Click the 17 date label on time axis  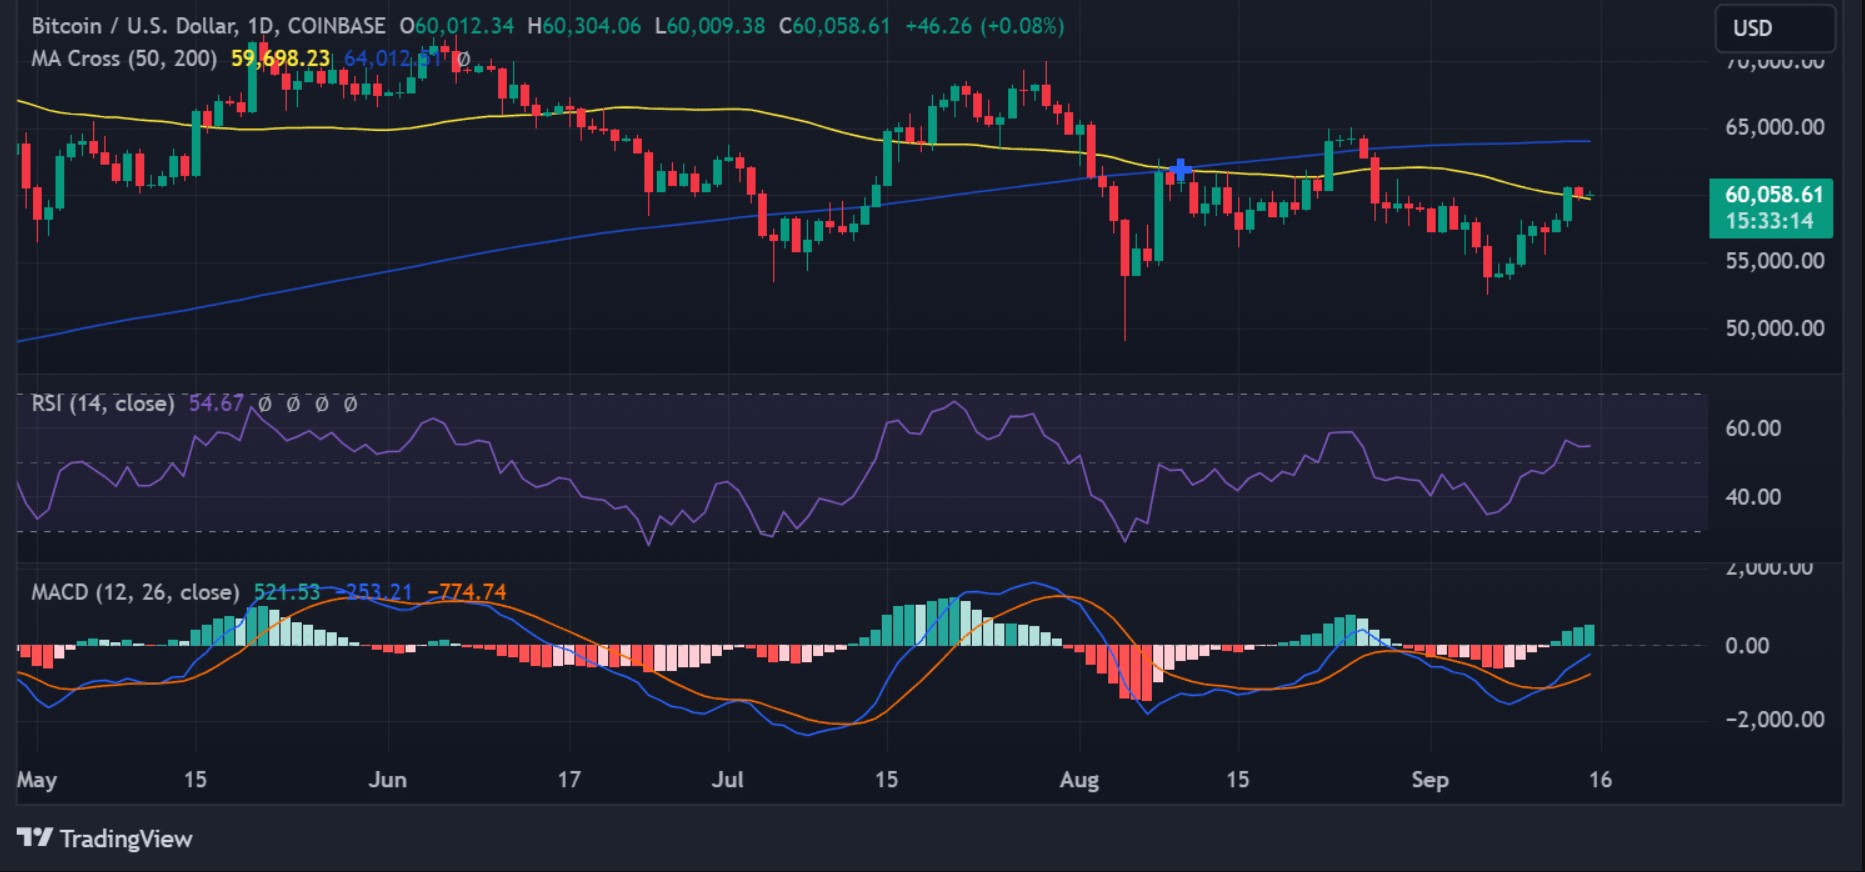[569, 780]
